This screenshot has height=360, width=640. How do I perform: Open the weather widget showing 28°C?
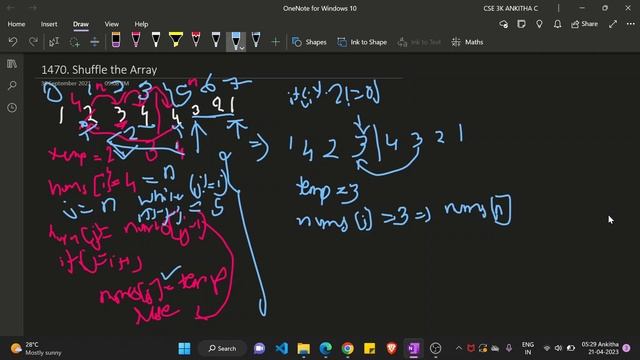pos(36,348)
